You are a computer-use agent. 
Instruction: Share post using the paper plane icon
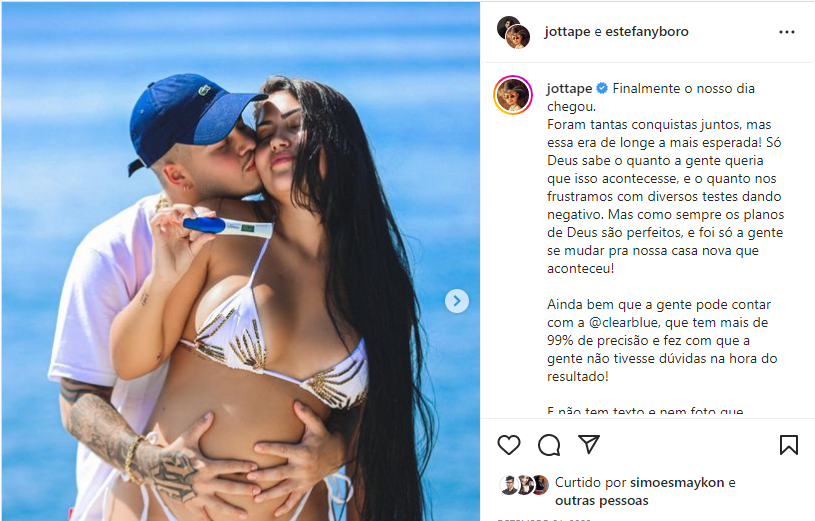589,445
